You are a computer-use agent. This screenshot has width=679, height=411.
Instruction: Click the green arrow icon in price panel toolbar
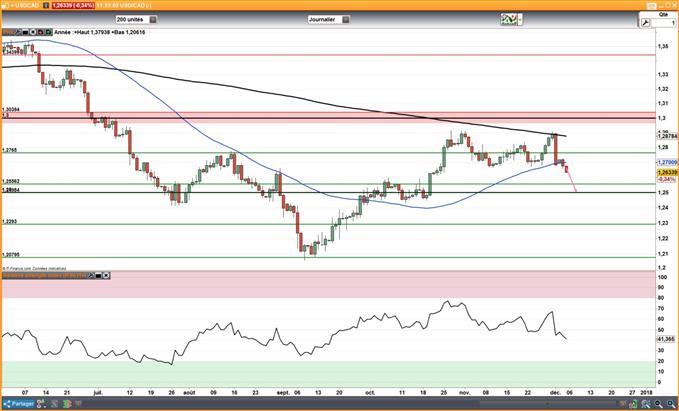[48, 32]
